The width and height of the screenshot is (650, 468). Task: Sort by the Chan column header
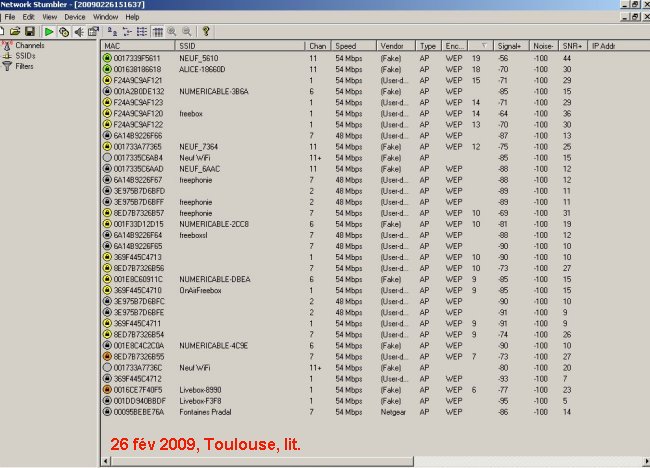[318, 46]
